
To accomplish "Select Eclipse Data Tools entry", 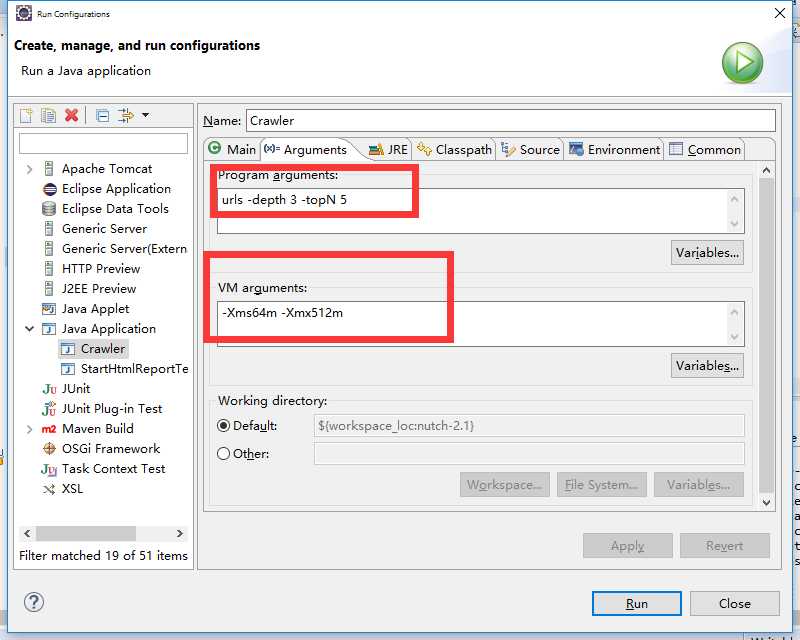I will click(115, 209).
